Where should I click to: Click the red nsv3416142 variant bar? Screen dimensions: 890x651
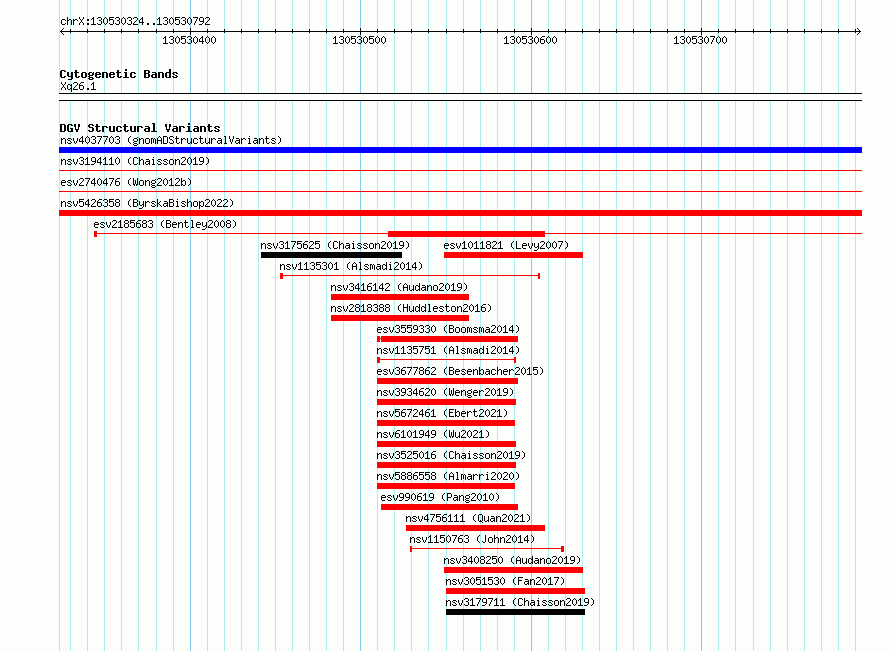click(400, 297)
